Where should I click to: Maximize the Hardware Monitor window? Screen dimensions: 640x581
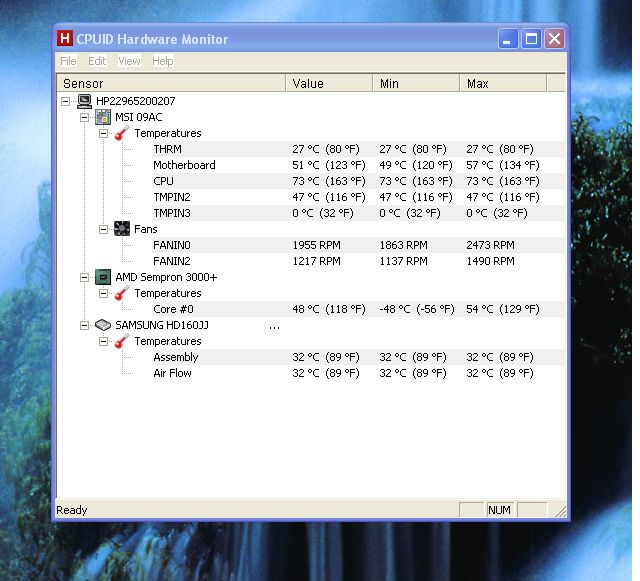coord(531,39)
